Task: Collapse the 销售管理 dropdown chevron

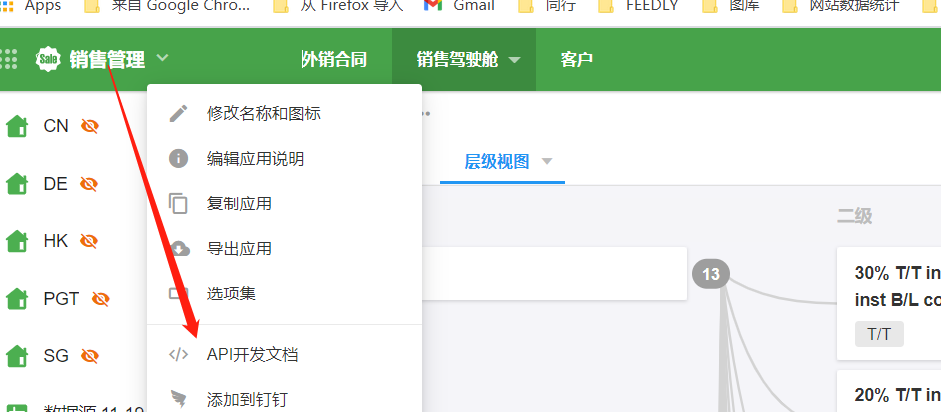Action: [163, 59]
